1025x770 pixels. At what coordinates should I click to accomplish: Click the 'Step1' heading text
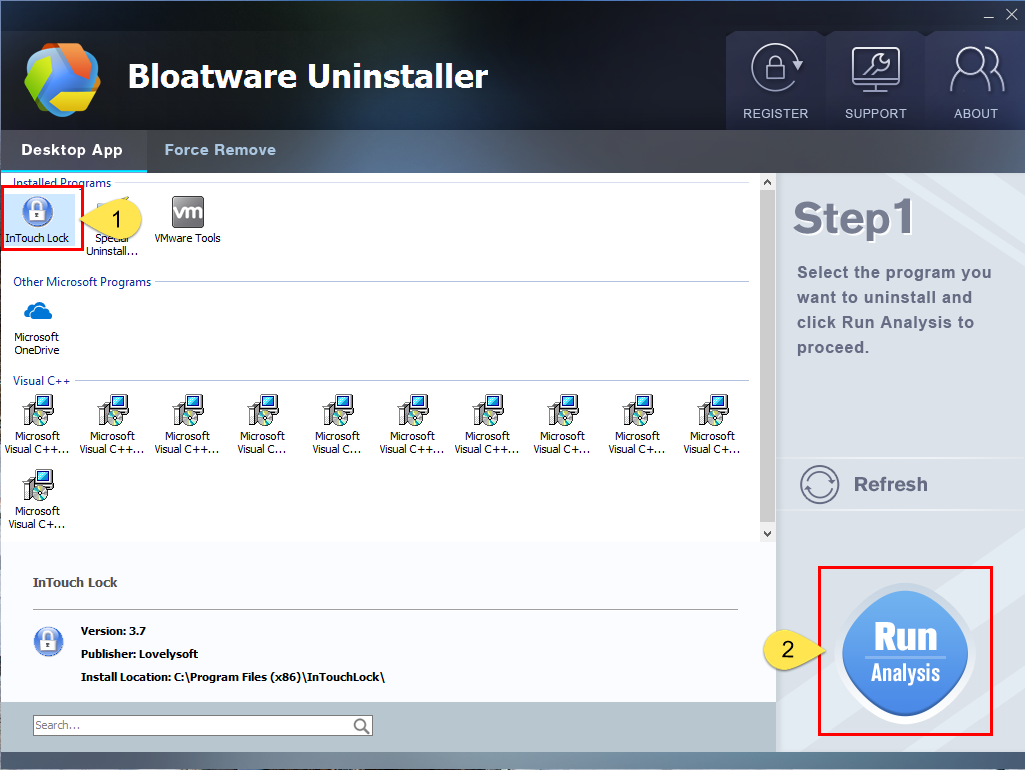pyautogui.click(x=853, y=218)
